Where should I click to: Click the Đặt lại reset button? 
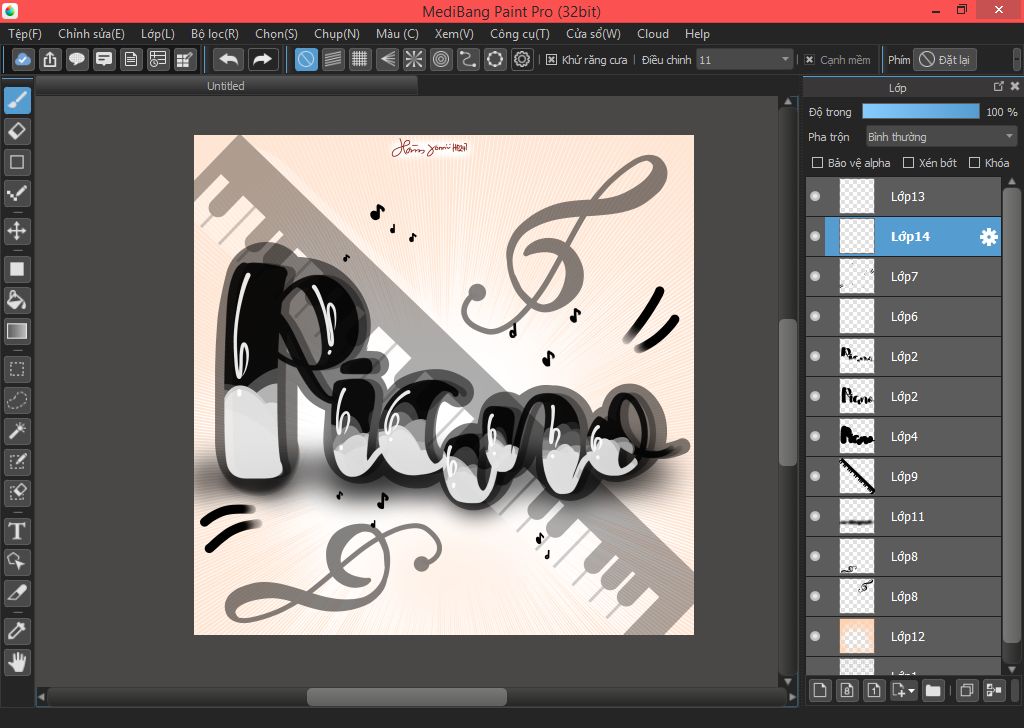point(944,59)
